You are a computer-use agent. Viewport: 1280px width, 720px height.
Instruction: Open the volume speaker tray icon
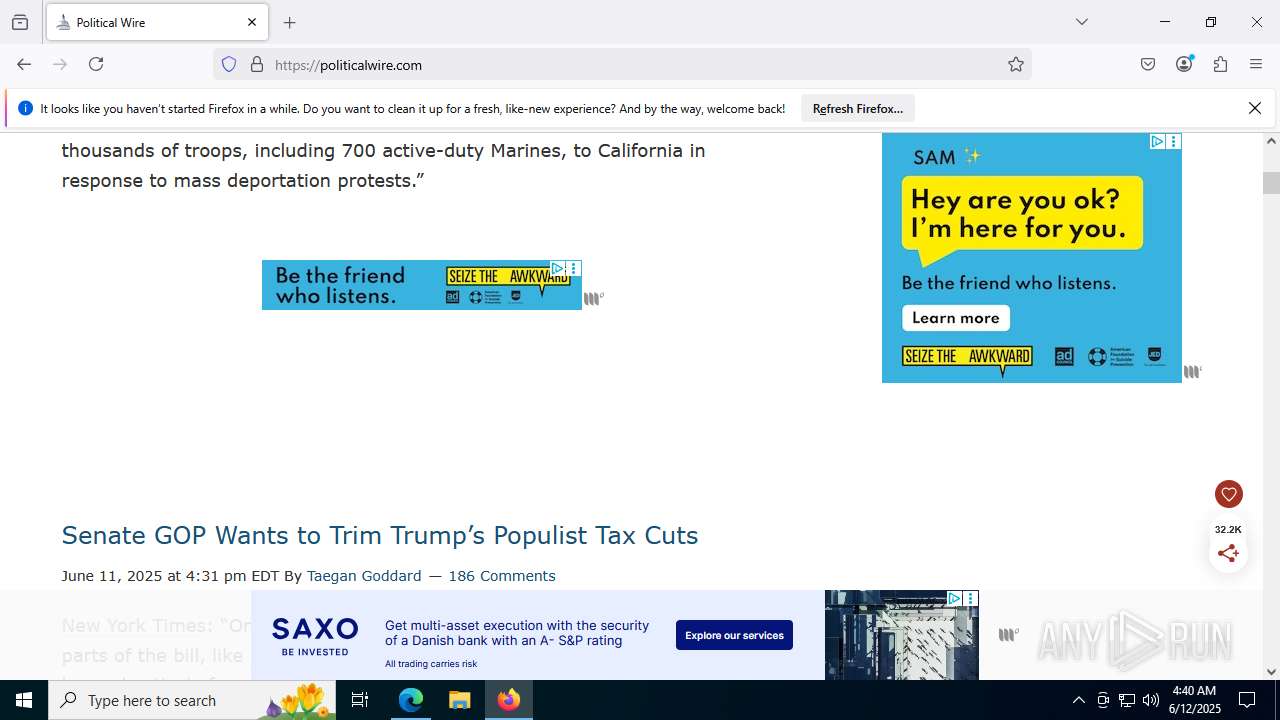[1151, 700]
